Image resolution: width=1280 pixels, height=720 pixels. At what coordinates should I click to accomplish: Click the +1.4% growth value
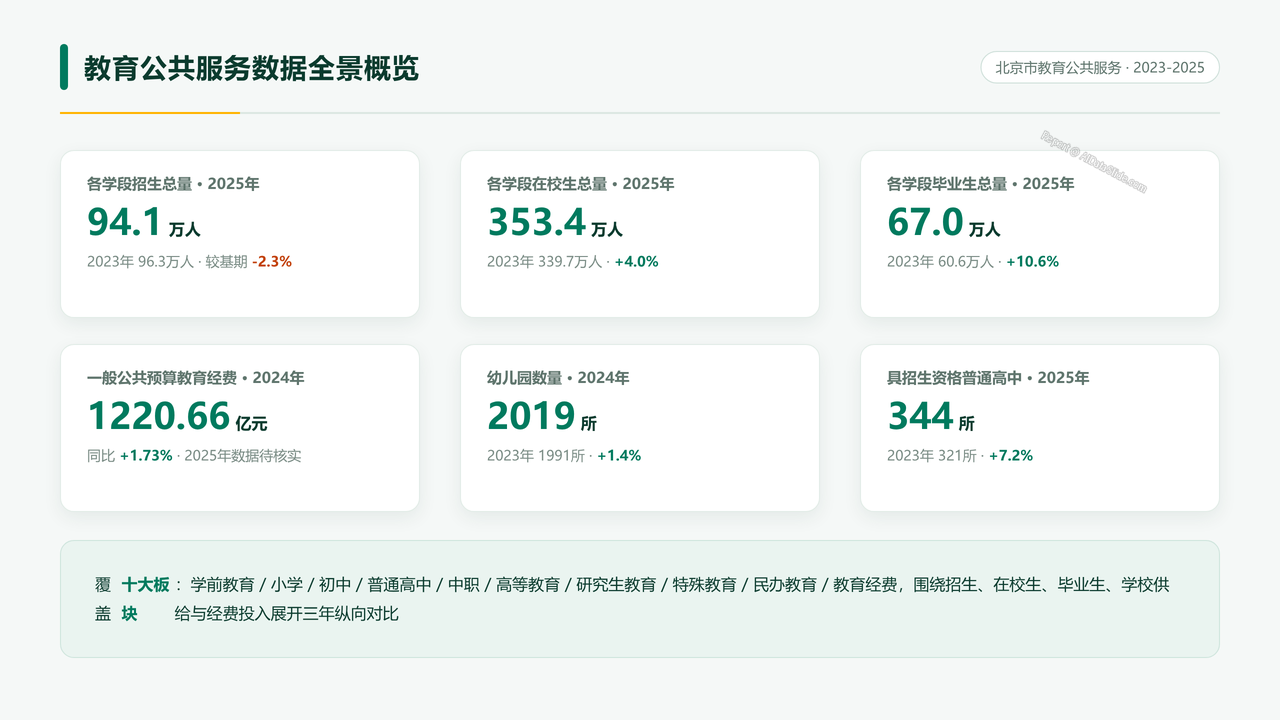[619, 455]
